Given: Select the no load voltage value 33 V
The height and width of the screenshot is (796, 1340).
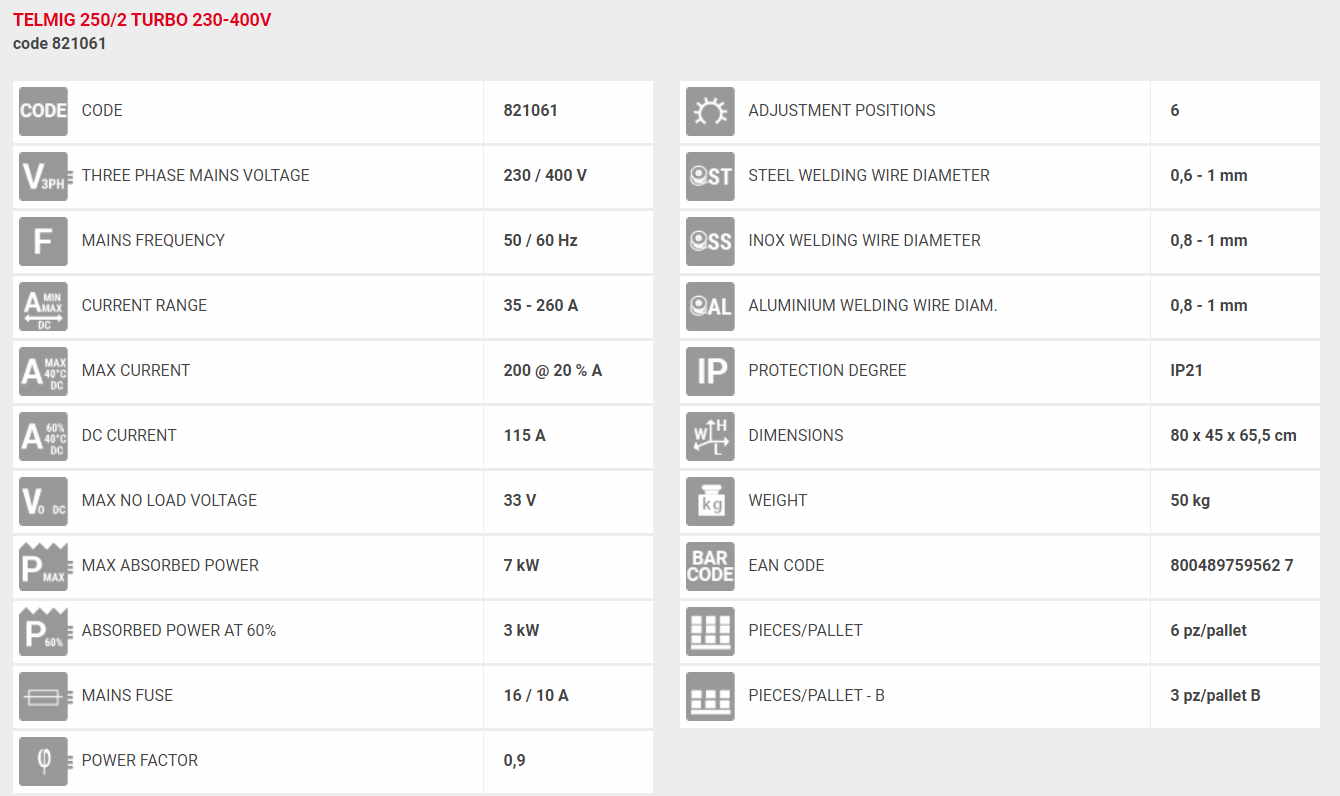Looking at the screenshot, I should point(520,500).
